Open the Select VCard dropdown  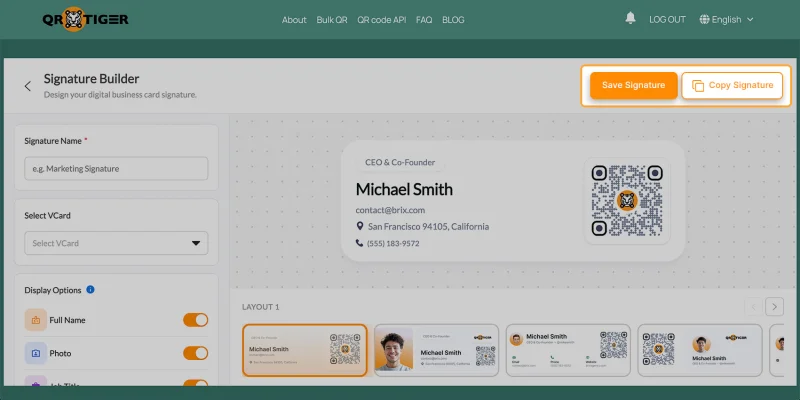pos(116,243)
